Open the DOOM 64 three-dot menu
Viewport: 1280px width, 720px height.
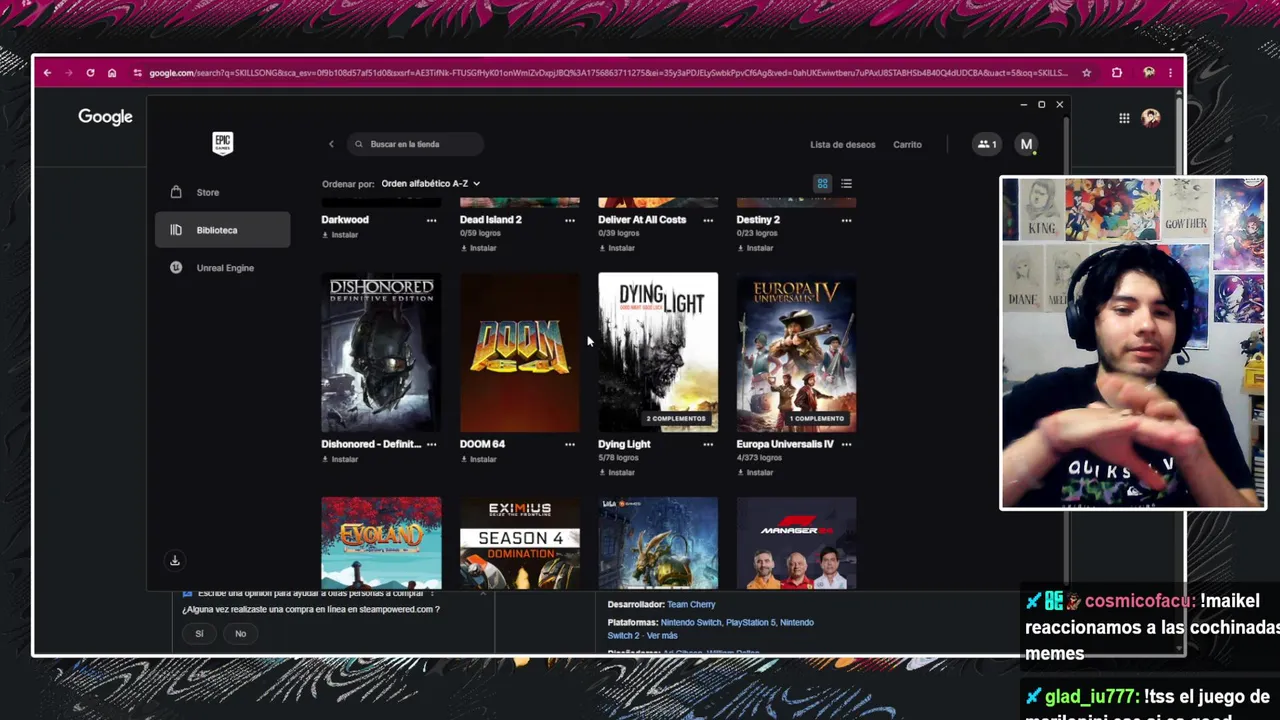coord(570,444)
